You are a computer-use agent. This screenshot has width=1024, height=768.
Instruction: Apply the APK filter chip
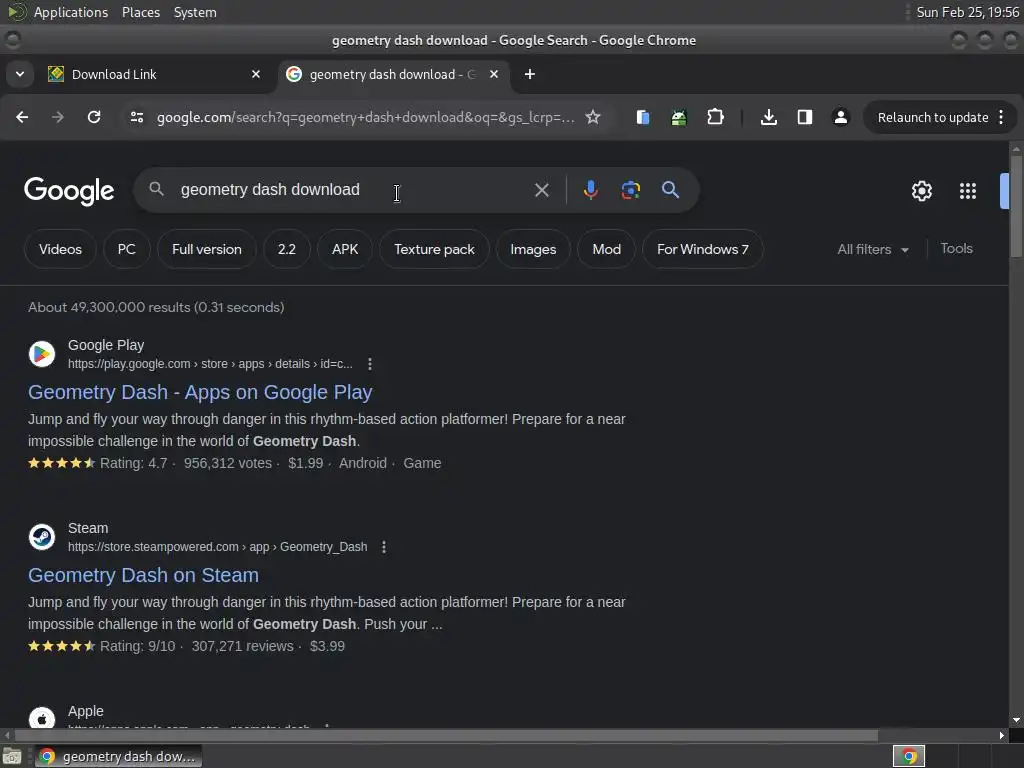pos(345,249)
